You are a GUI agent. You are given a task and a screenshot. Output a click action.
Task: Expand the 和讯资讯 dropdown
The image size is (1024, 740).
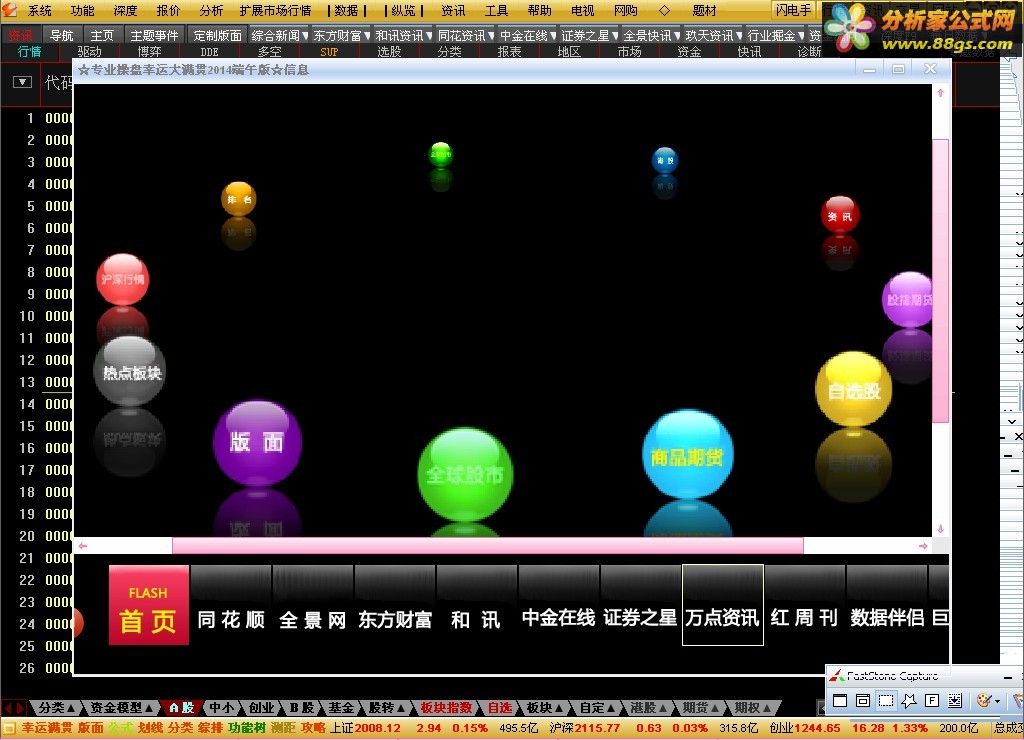404,35
